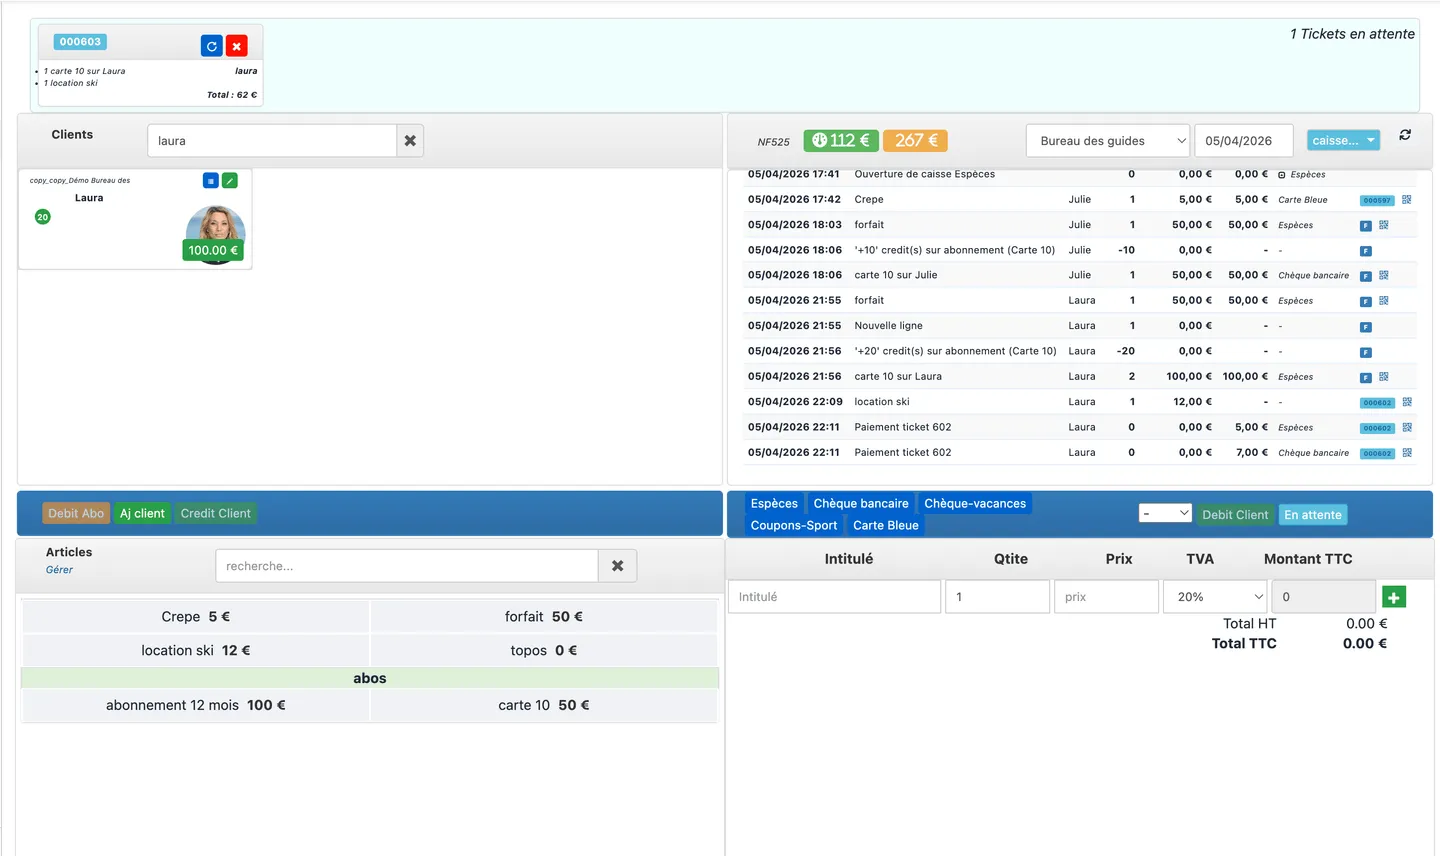
Task: Follow the Gérer articles link
Action: (59, 570)
